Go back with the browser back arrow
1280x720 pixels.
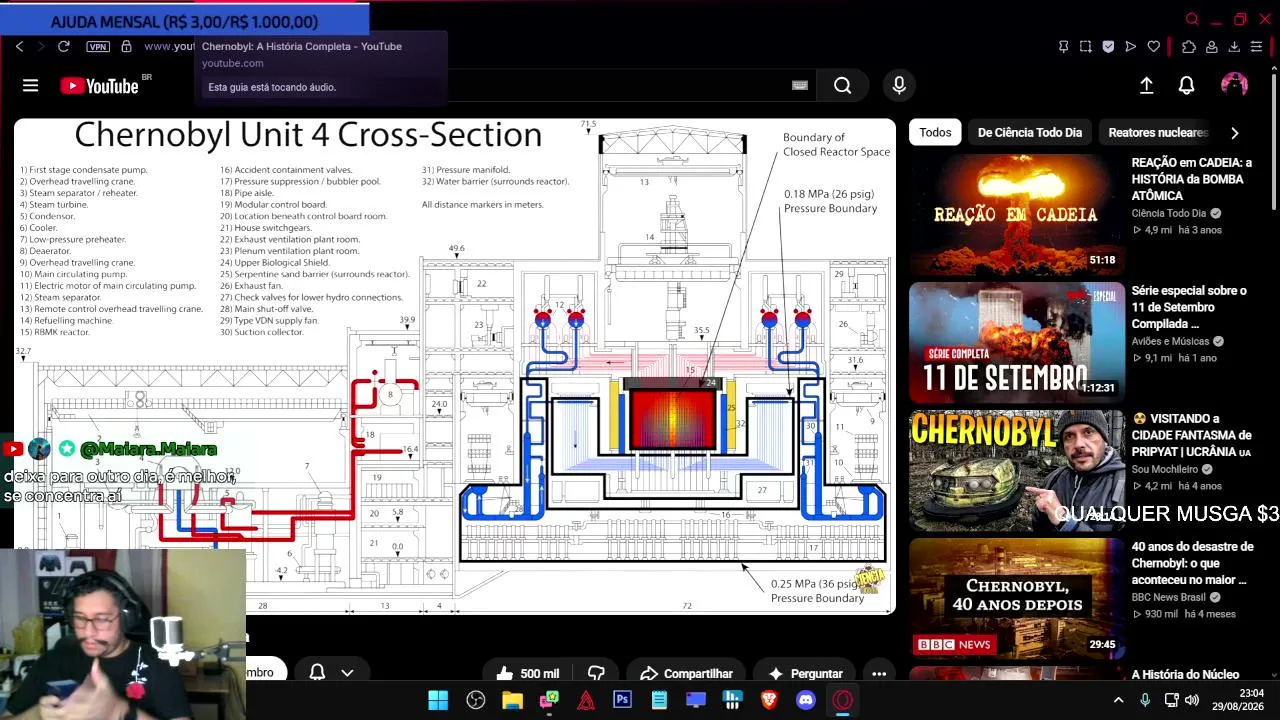click(x=19, y=46)
